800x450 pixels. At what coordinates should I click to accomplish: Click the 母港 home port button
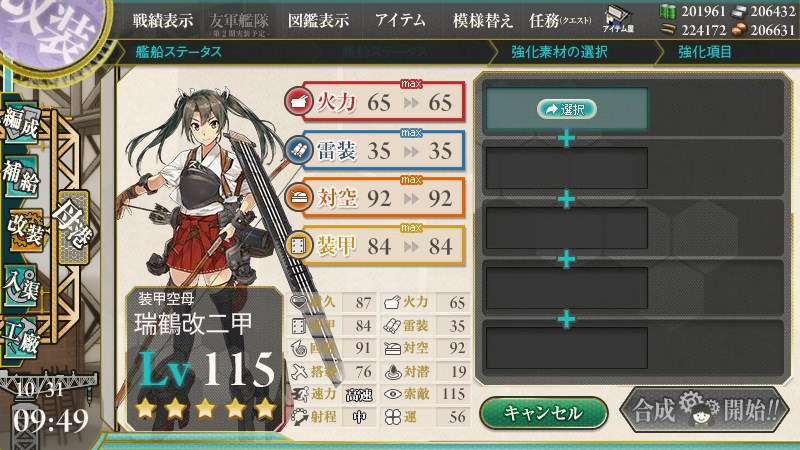pyautogui.click(x=73, y=227)
